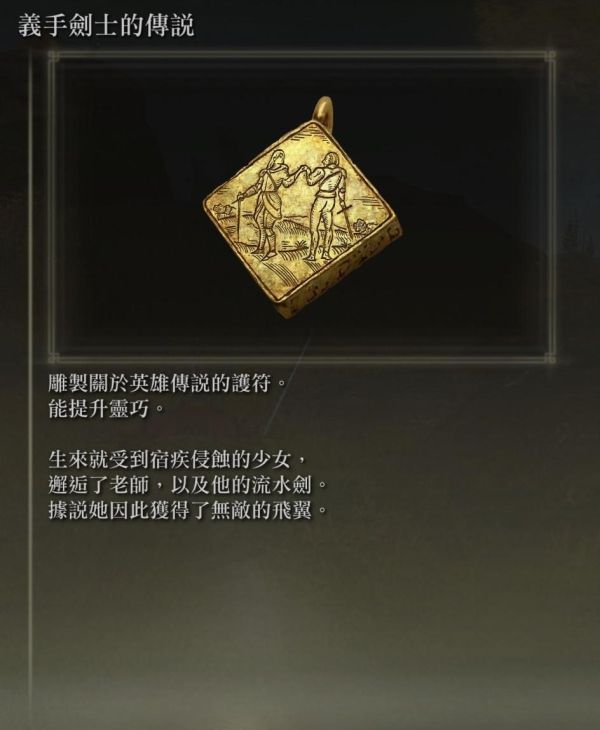600x730 pixels.
Task: Click the bottom-left corner ornament of image frame
Action: [54, 358]
